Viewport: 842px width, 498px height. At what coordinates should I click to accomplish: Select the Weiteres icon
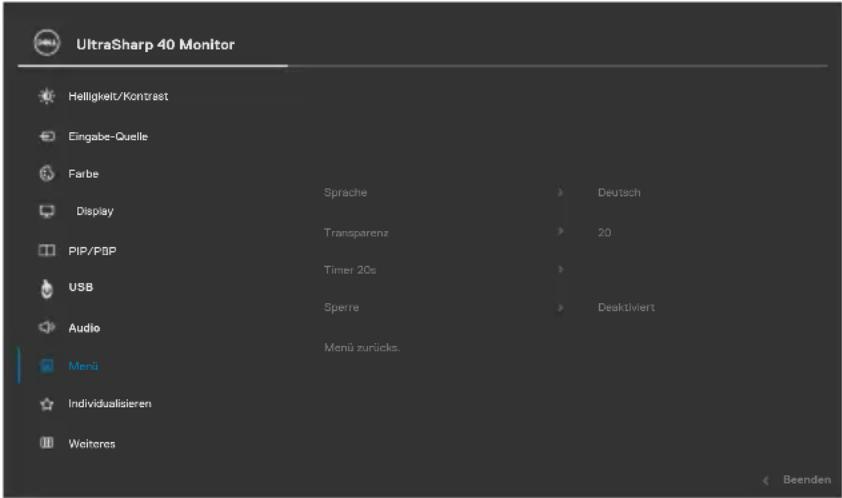[x=47, y=443]
